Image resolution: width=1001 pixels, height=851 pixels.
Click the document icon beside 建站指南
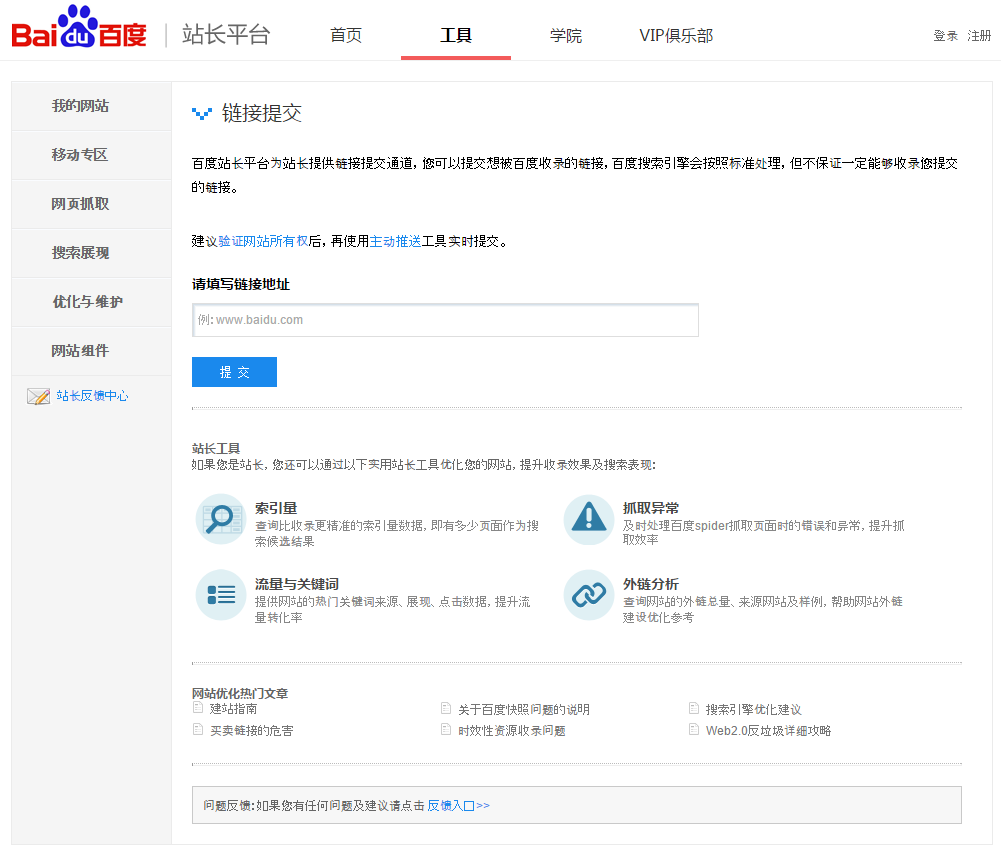tap(196, 708)
